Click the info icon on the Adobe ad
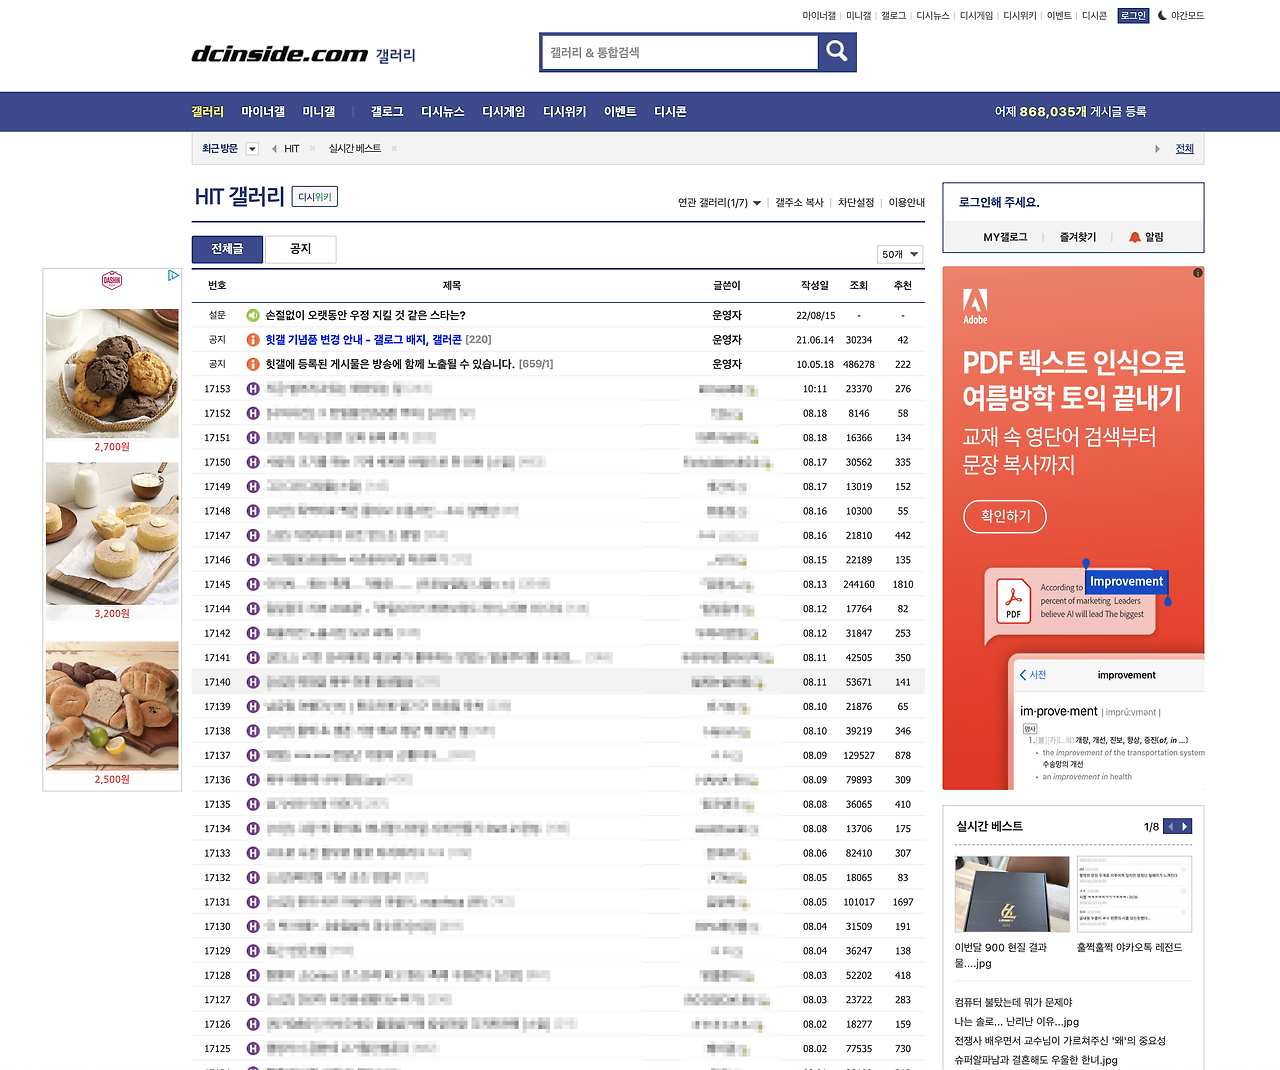This screenshot has height=1070, width=1280. pos(1196,272)
